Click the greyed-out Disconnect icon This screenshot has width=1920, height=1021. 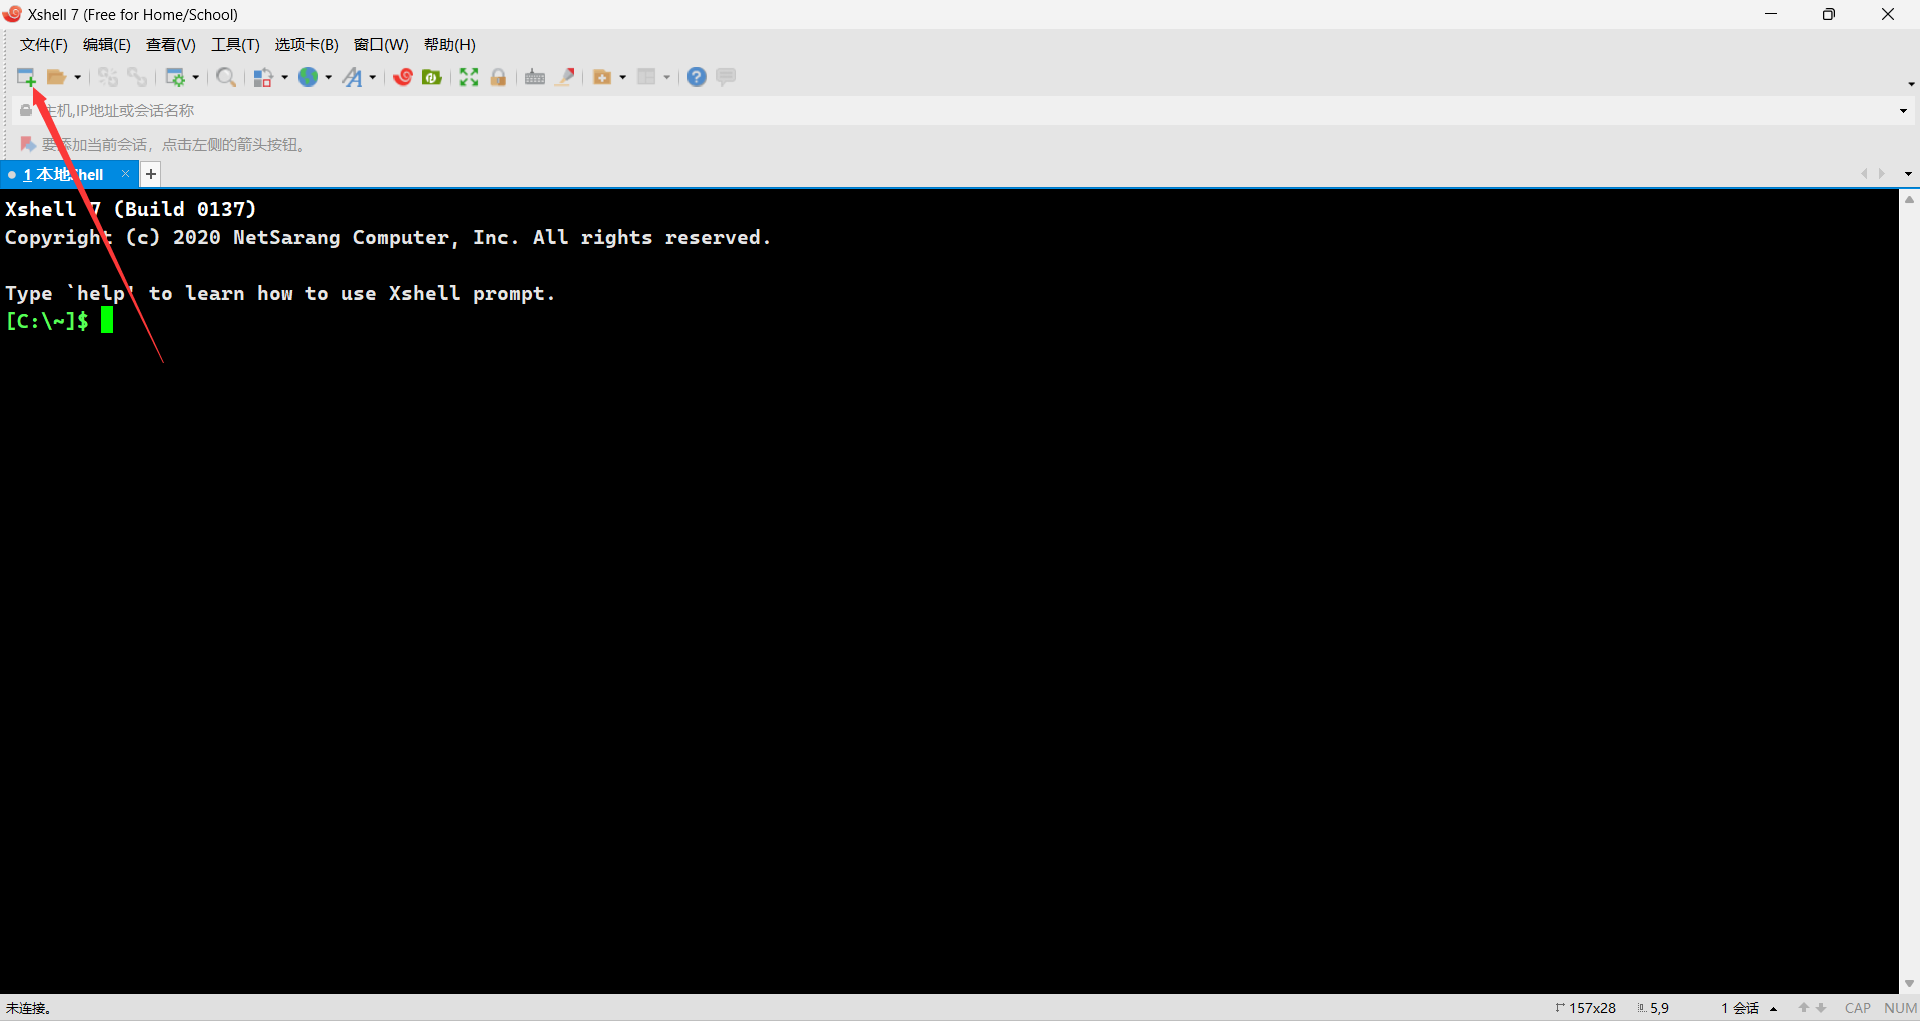[x=108, y=77]
